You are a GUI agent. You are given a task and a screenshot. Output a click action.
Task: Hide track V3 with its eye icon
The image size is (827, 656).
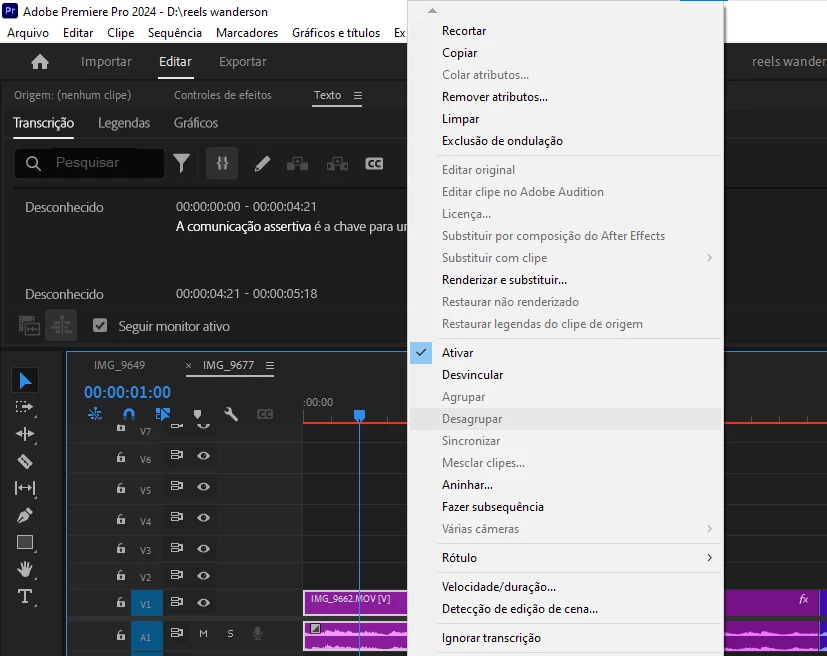click(x=204, y=549)
